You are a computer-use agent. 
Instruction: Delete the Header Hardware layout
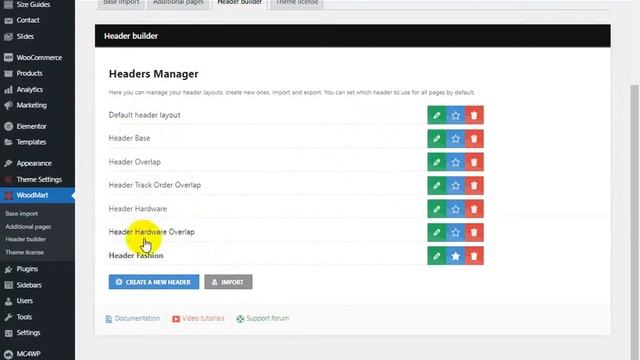coord(474,209)
